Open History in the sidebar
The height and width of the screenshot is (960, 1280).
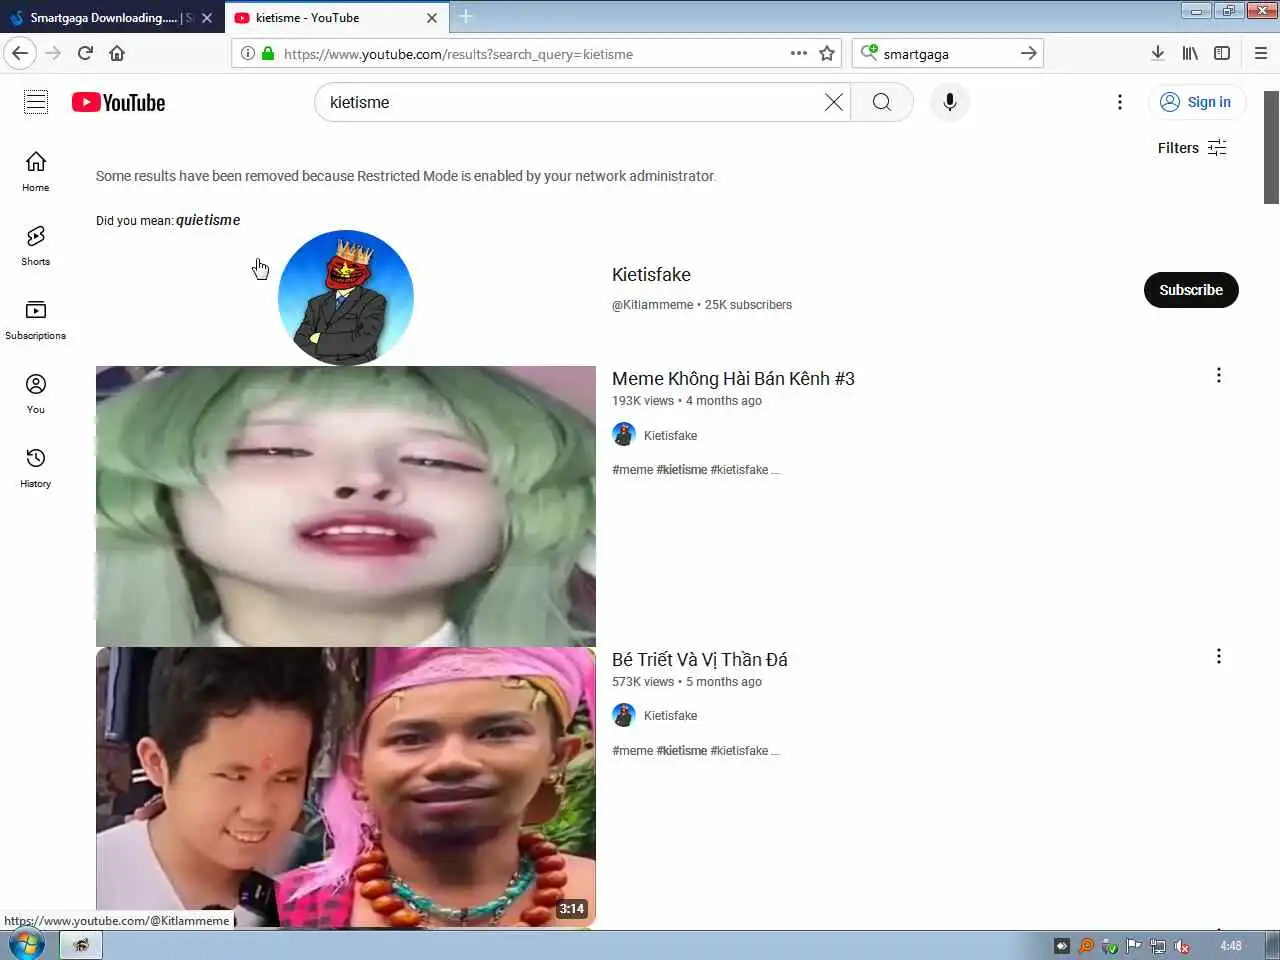click(x=36, y=467)
